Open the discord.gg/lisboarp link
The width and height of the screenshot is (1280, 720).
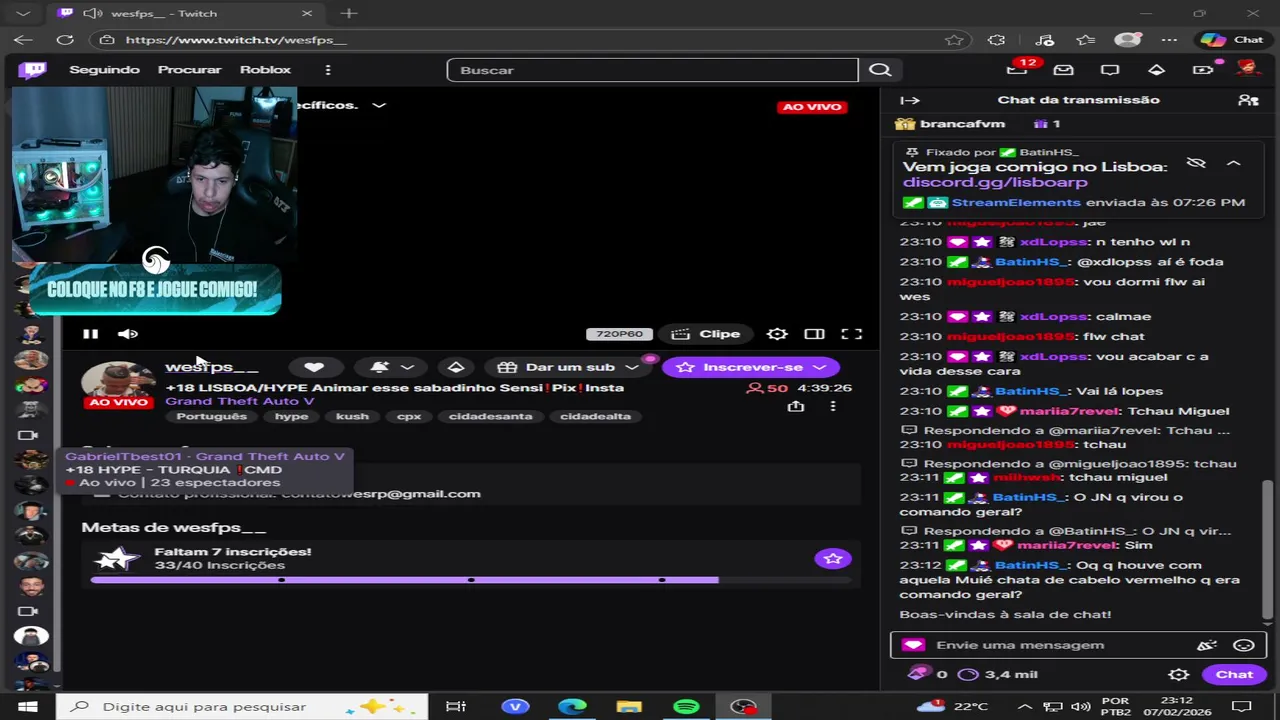pos(995,182)
